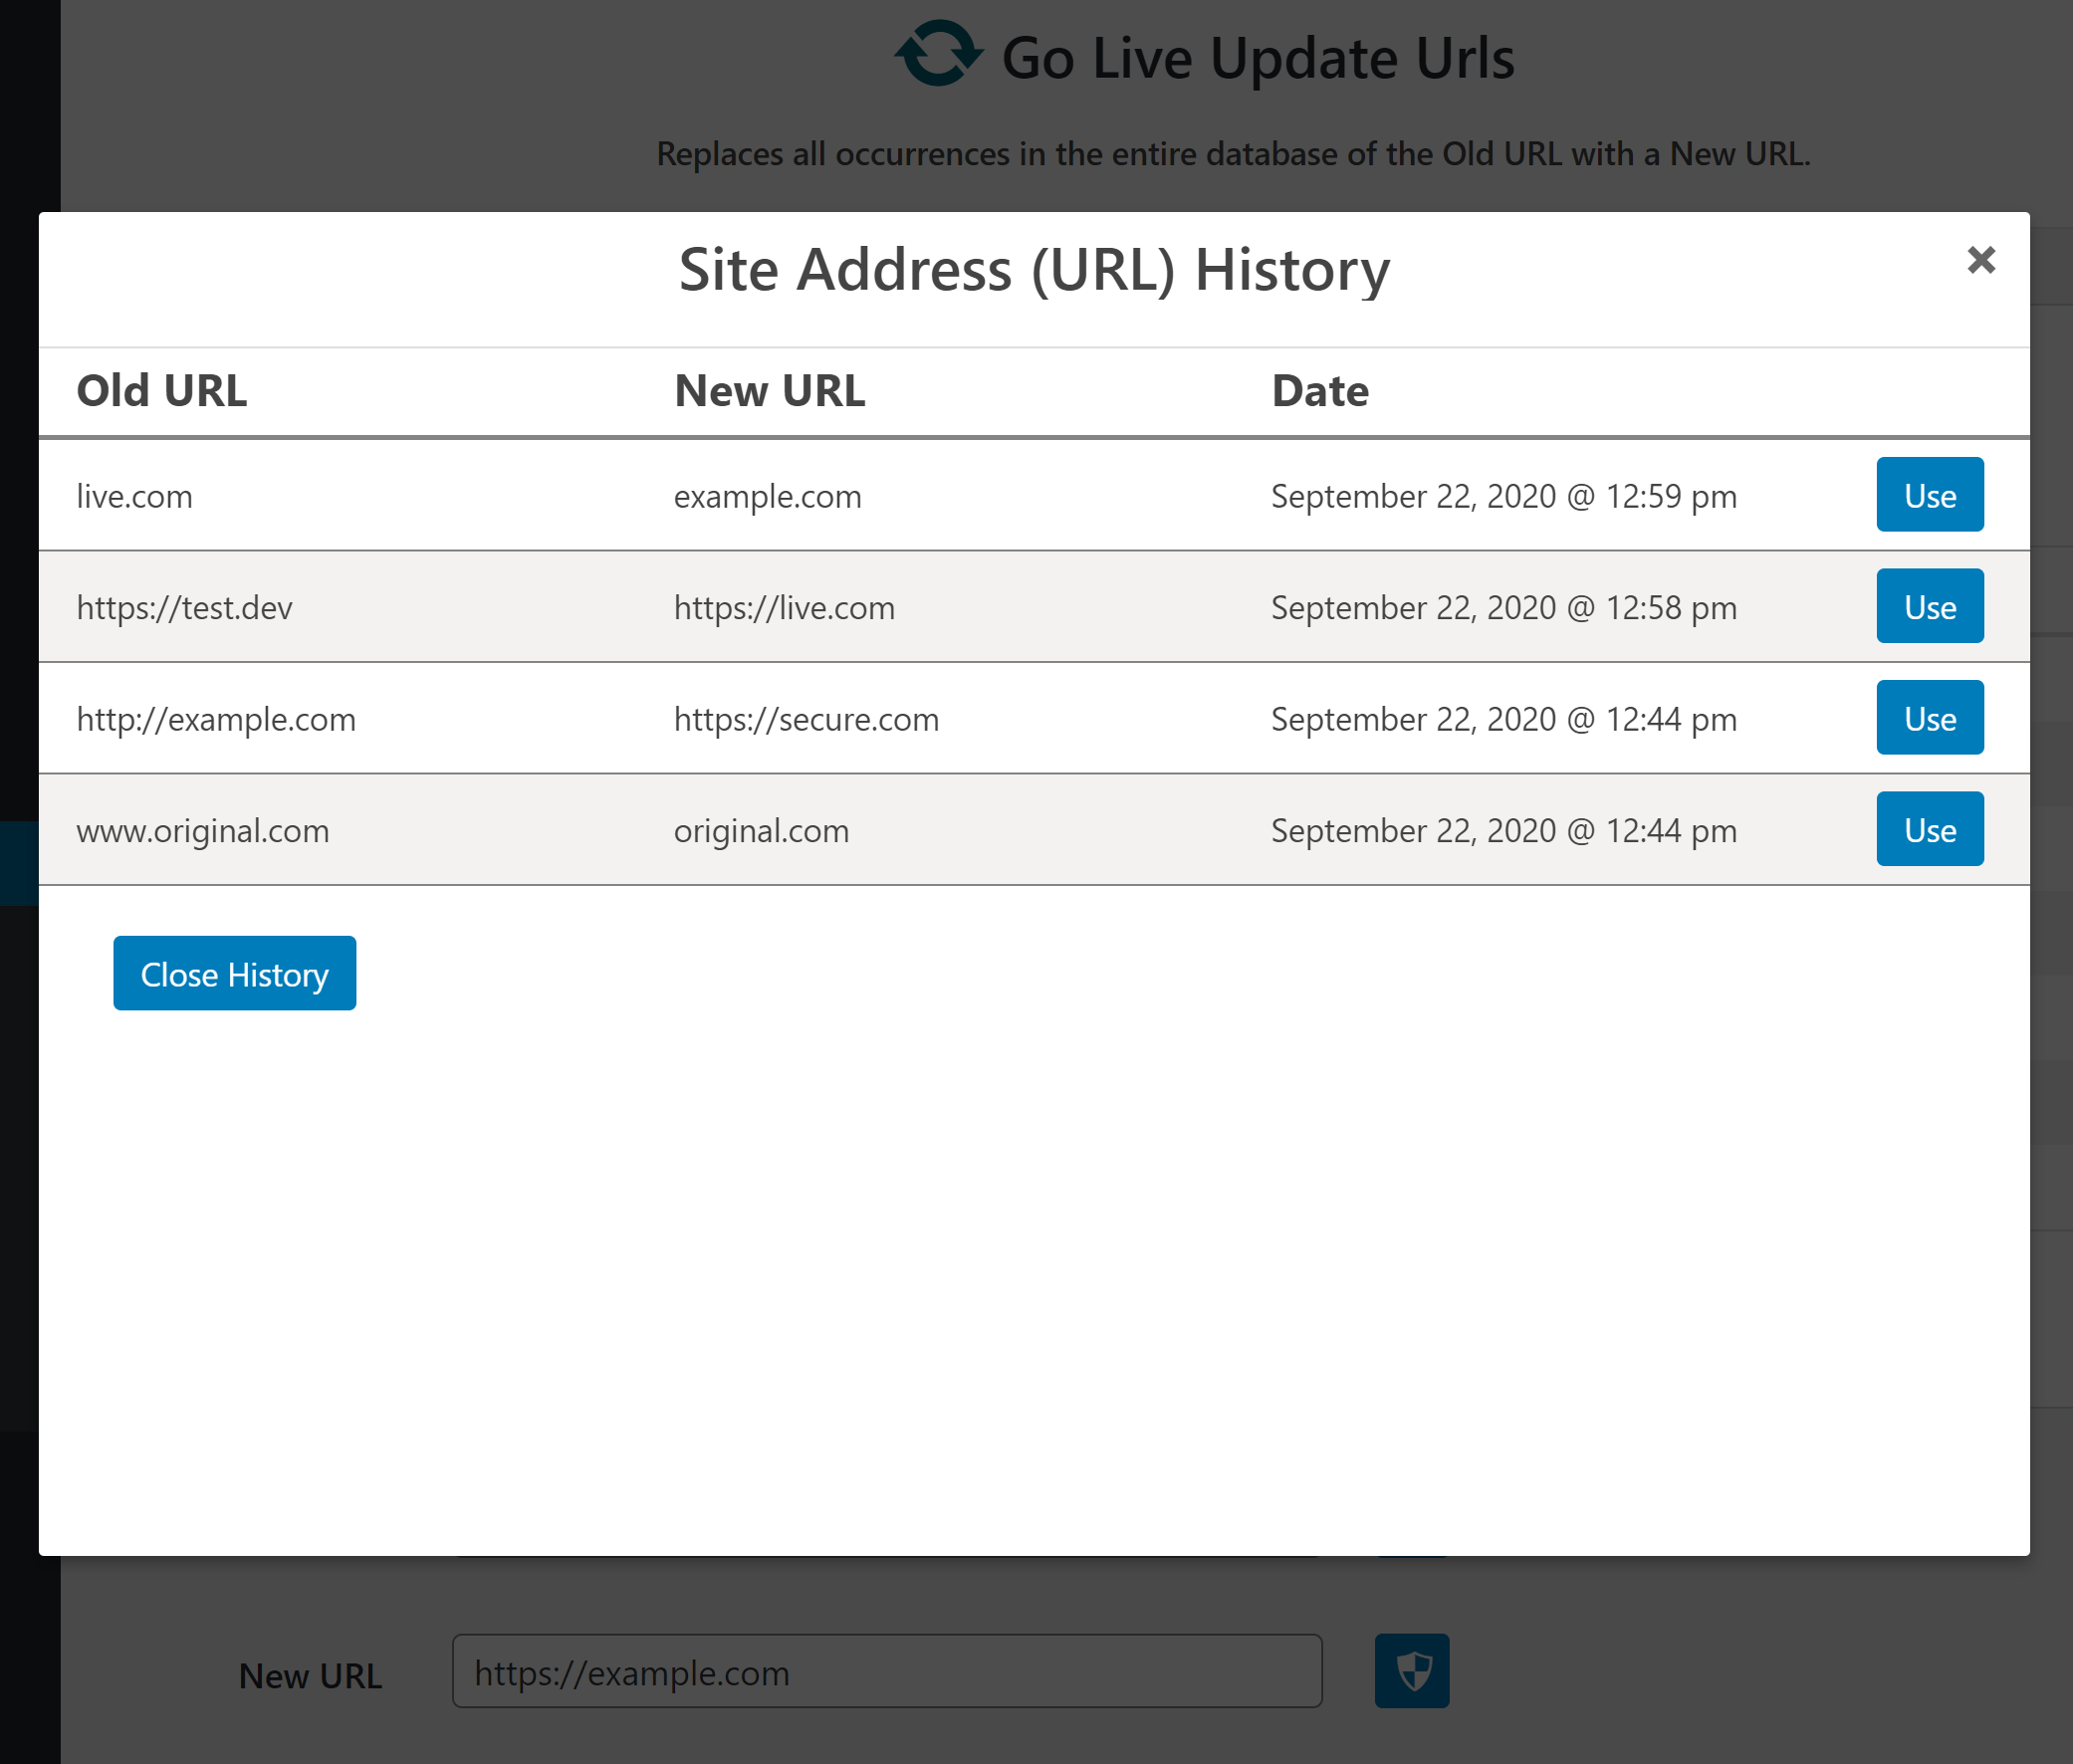Close the Site Address URL History dialog
Viewport: 2073px width, 1764px height.
tap(1980, 261)
